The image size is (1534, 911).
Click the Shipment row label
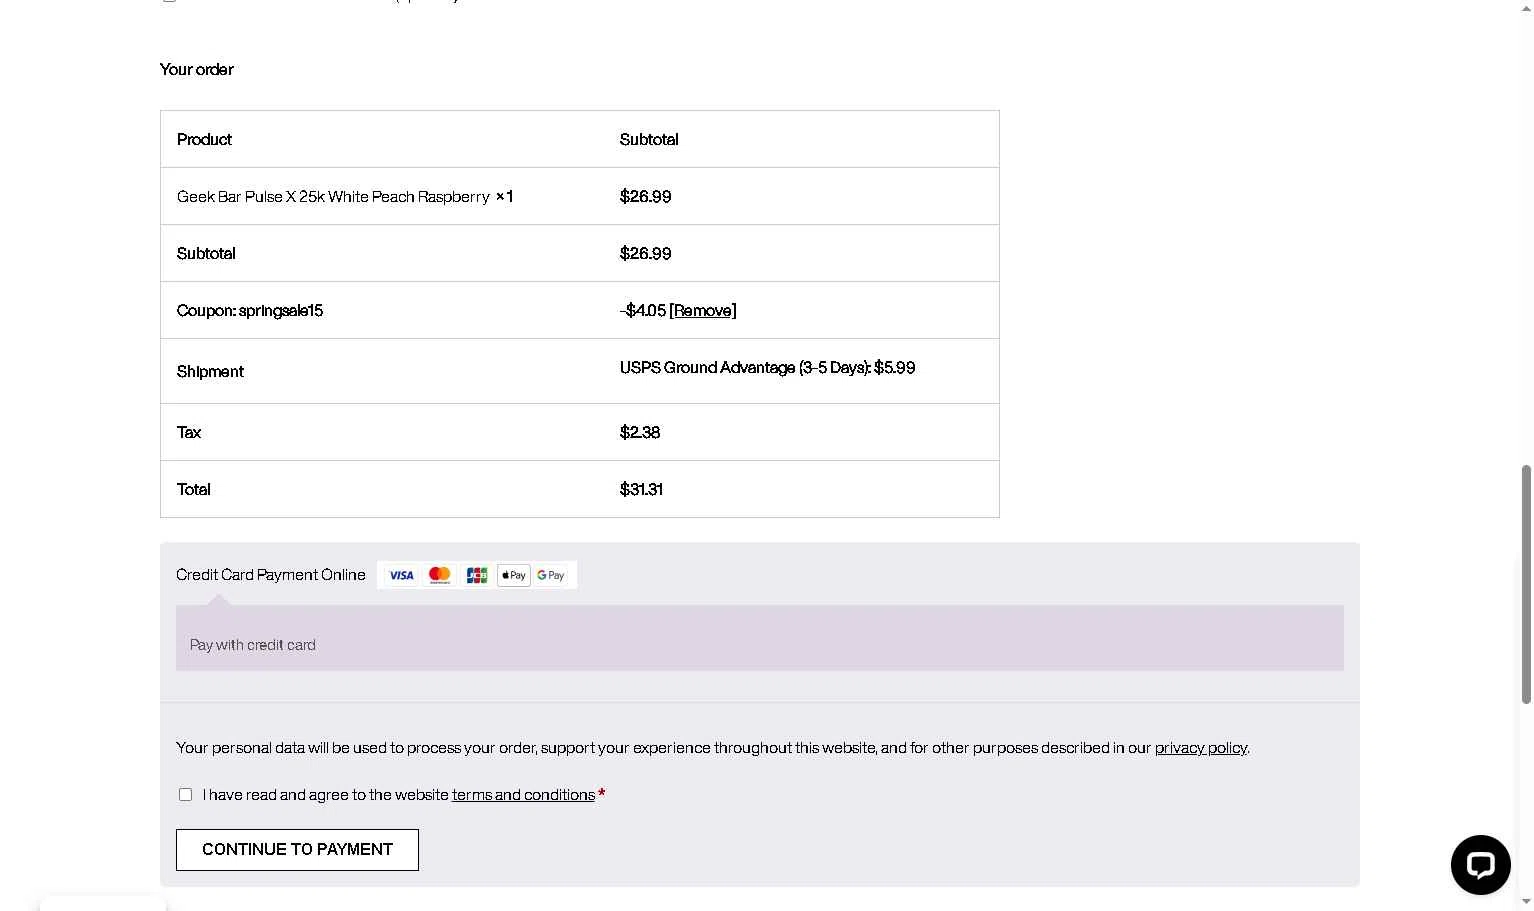point(210,372)
